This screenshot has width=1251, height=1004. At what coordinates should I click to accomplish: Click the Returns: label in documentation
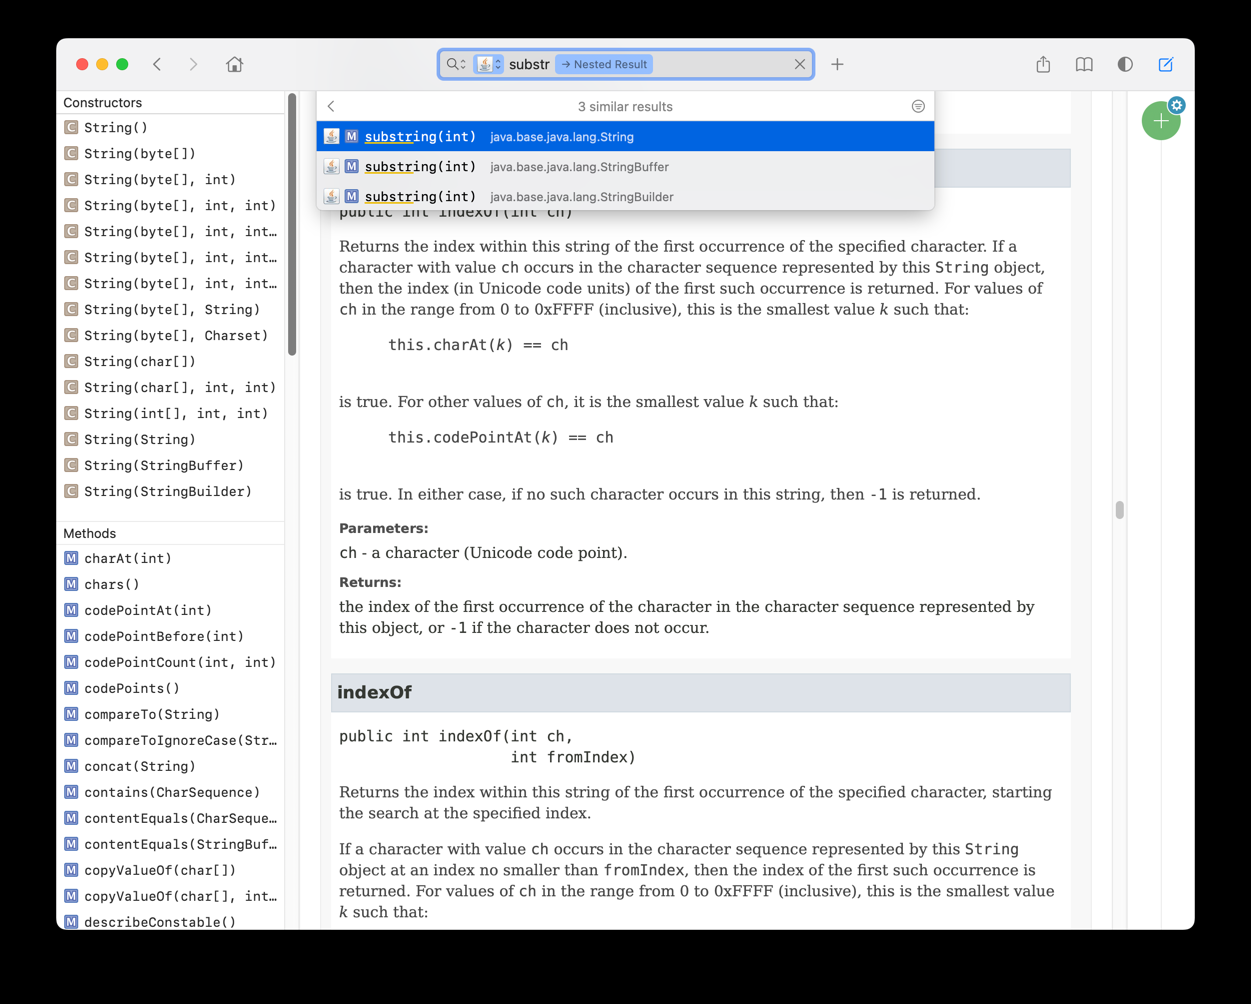370,582
